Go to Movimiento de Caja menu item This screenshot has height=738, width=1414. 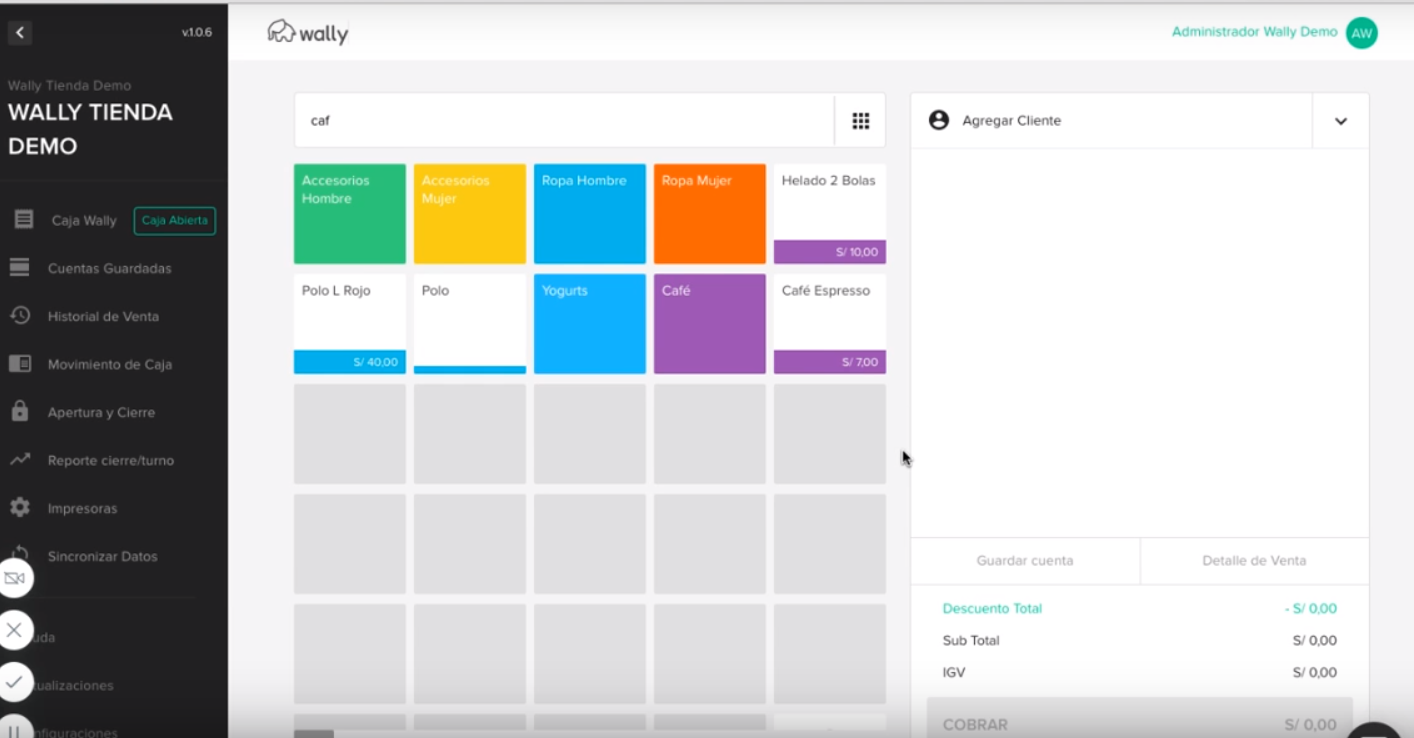(110, 364)
